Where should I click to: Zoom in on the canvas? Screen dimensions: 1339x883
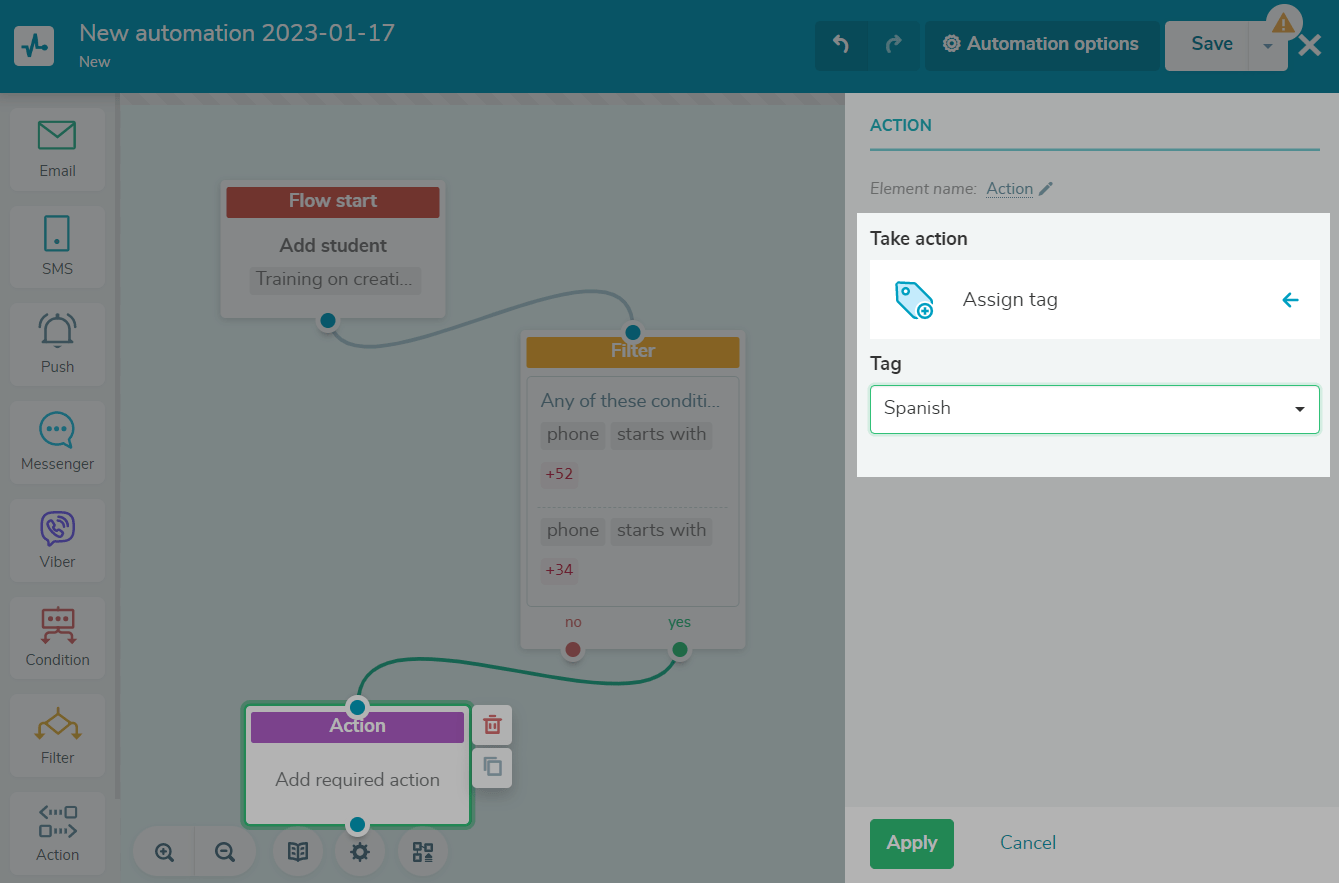click(x=165, y=852)
